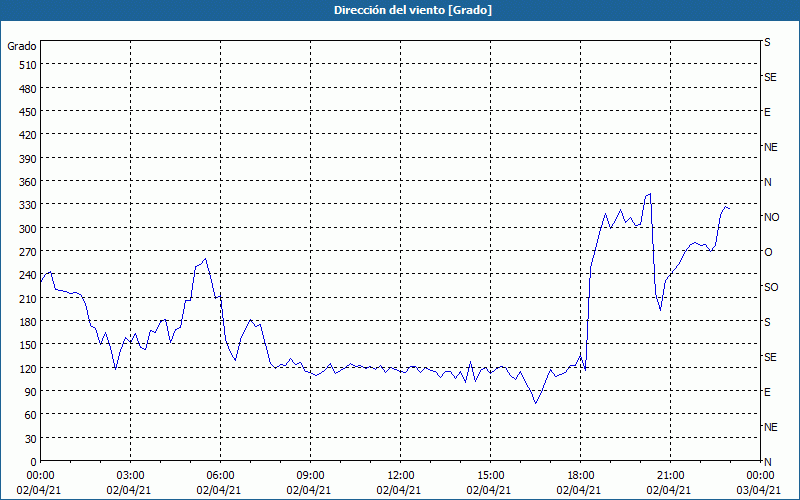Click the NO compass label

pyautogui.click(x=771, y=217)
